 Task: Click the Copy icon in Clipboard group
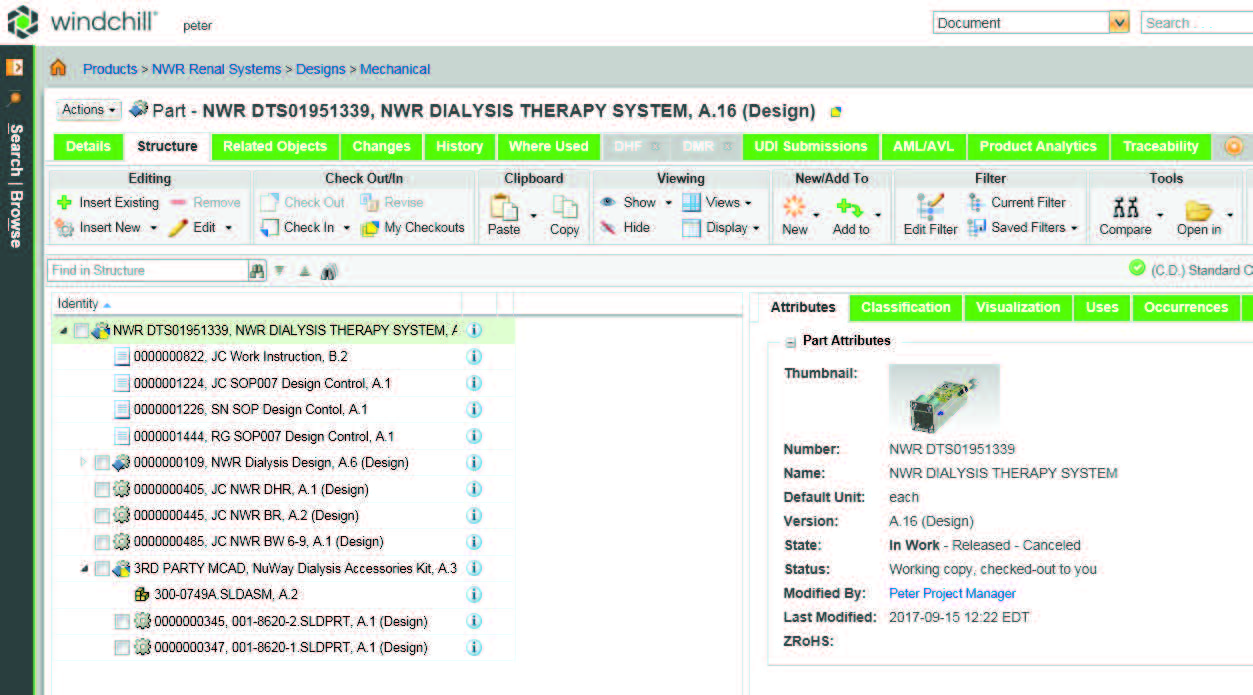click(x=565, y=207)
